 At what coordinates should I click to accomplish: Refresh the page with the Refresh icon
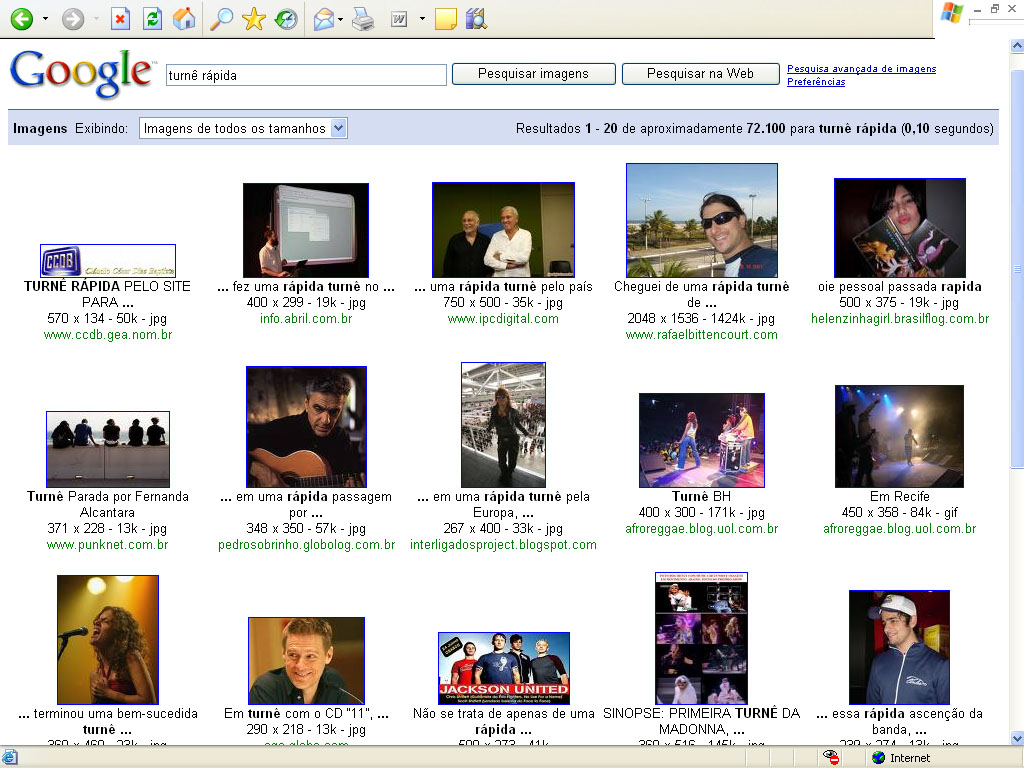152,19
